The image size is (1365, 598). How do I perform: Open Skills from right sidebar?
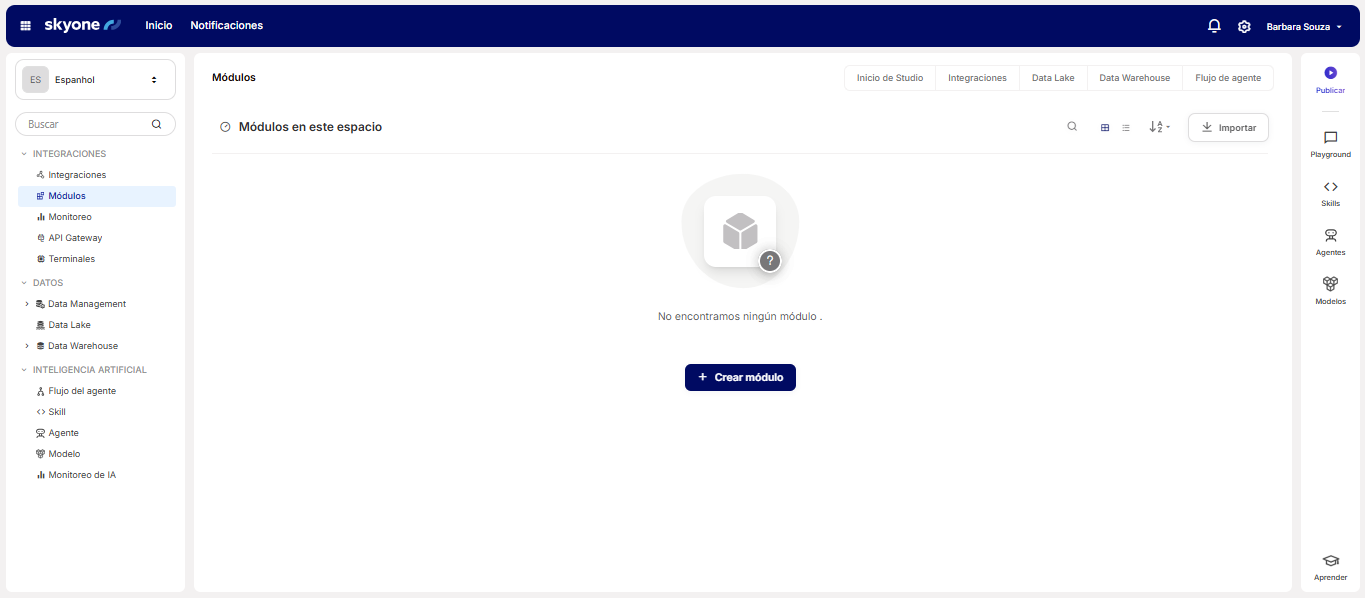tap(1330, 193)
